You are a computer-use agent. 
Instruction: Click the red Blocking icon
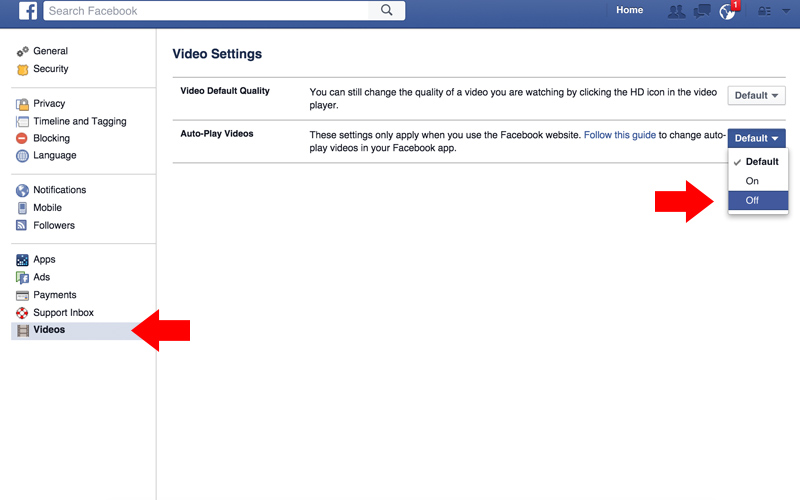pyautogui.click(x=22, y=138)
